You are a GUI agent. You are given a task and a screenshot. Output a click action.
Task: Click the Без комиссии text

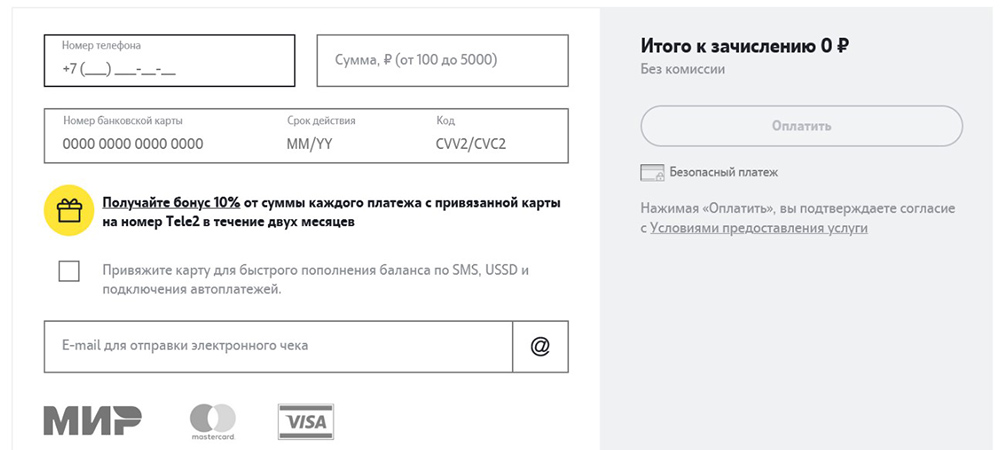tap(682, 70)
